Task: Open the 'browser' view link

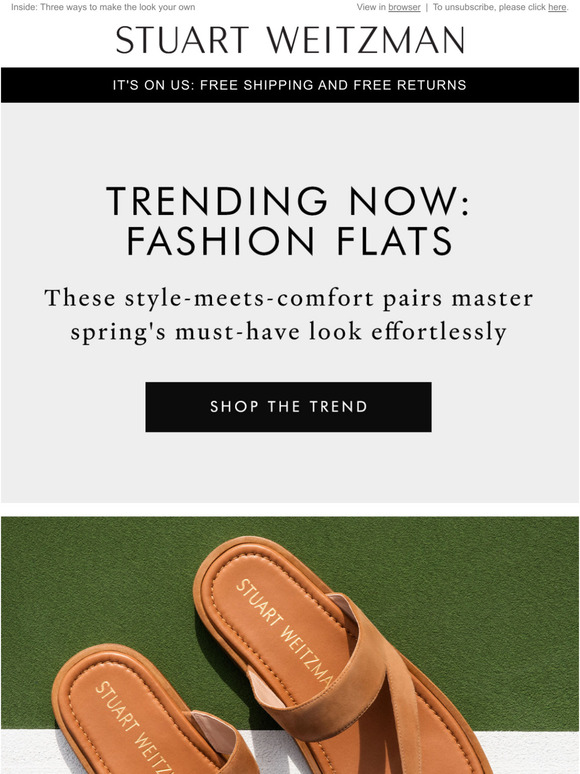Action: click(x=404, y=7)
